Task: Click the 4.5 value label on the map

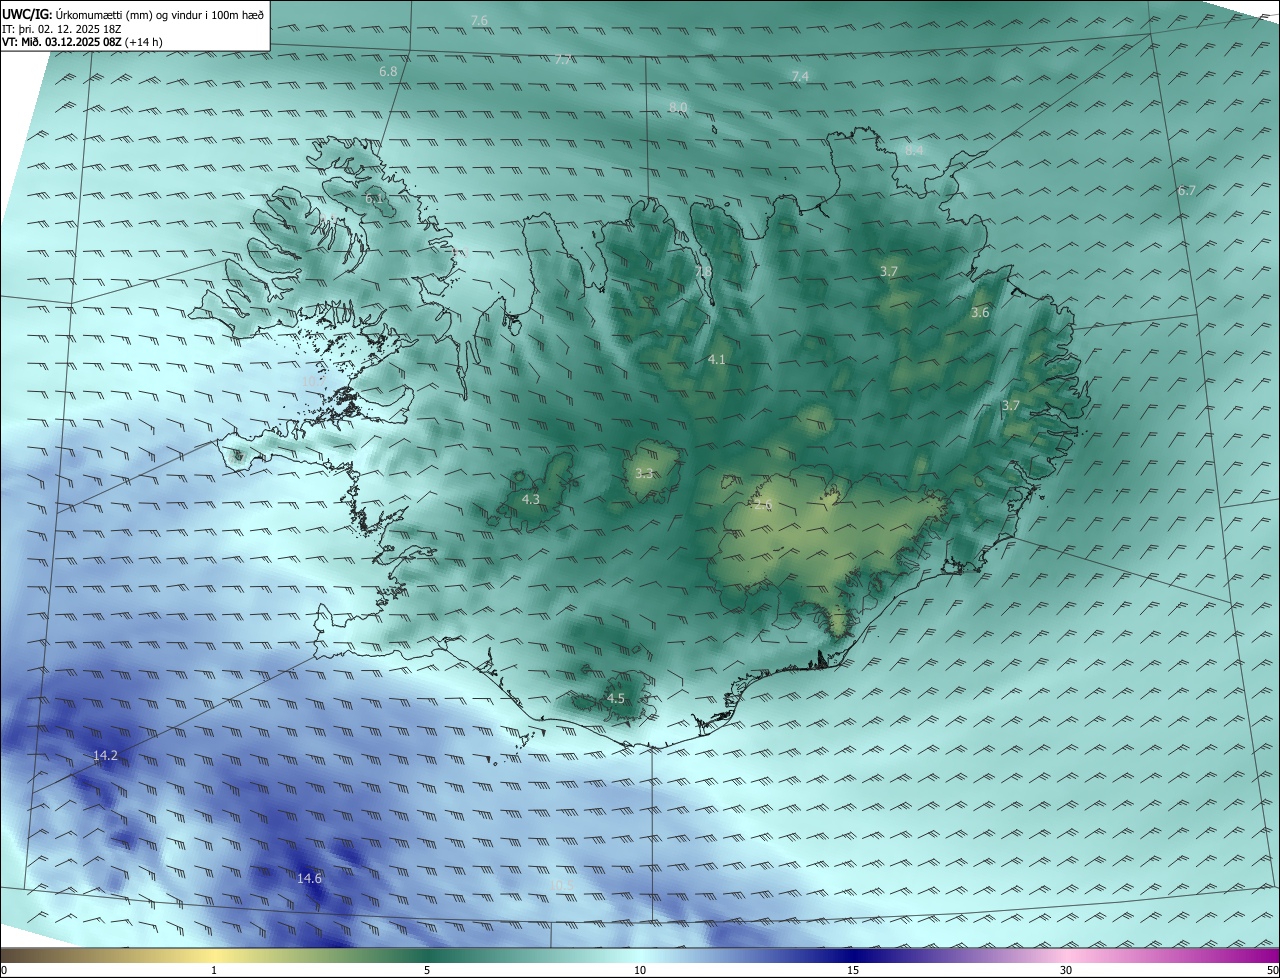Action: (616, 698)
